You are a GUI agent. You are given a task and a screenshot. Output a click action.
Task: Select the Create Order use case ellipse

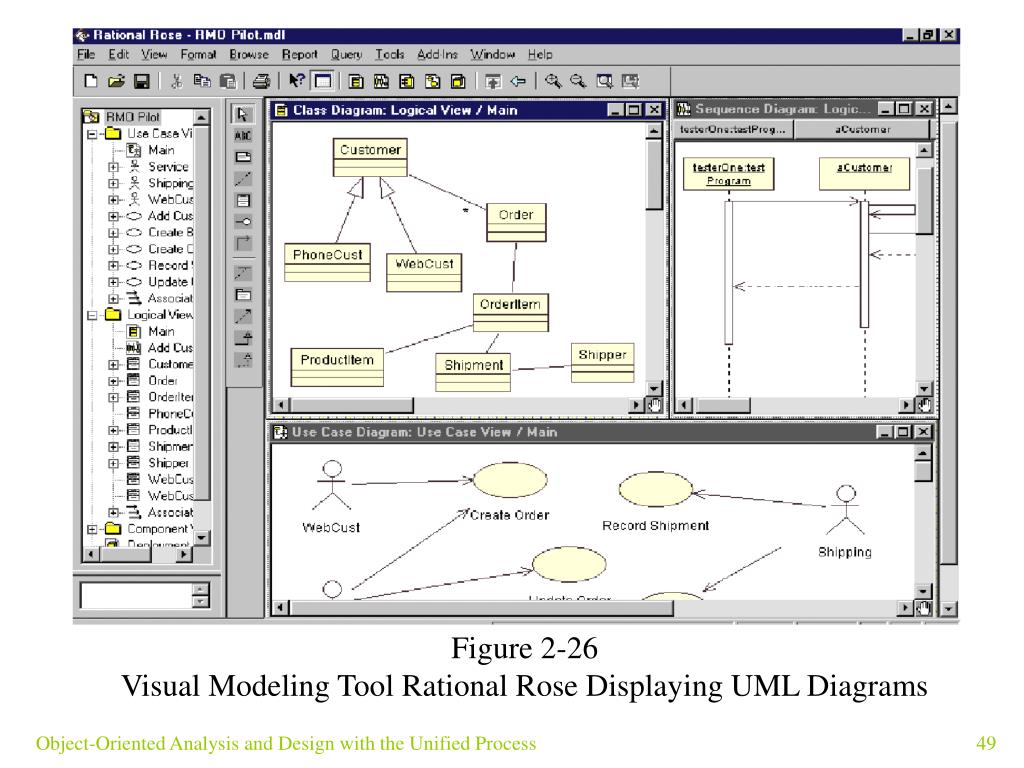509,480
